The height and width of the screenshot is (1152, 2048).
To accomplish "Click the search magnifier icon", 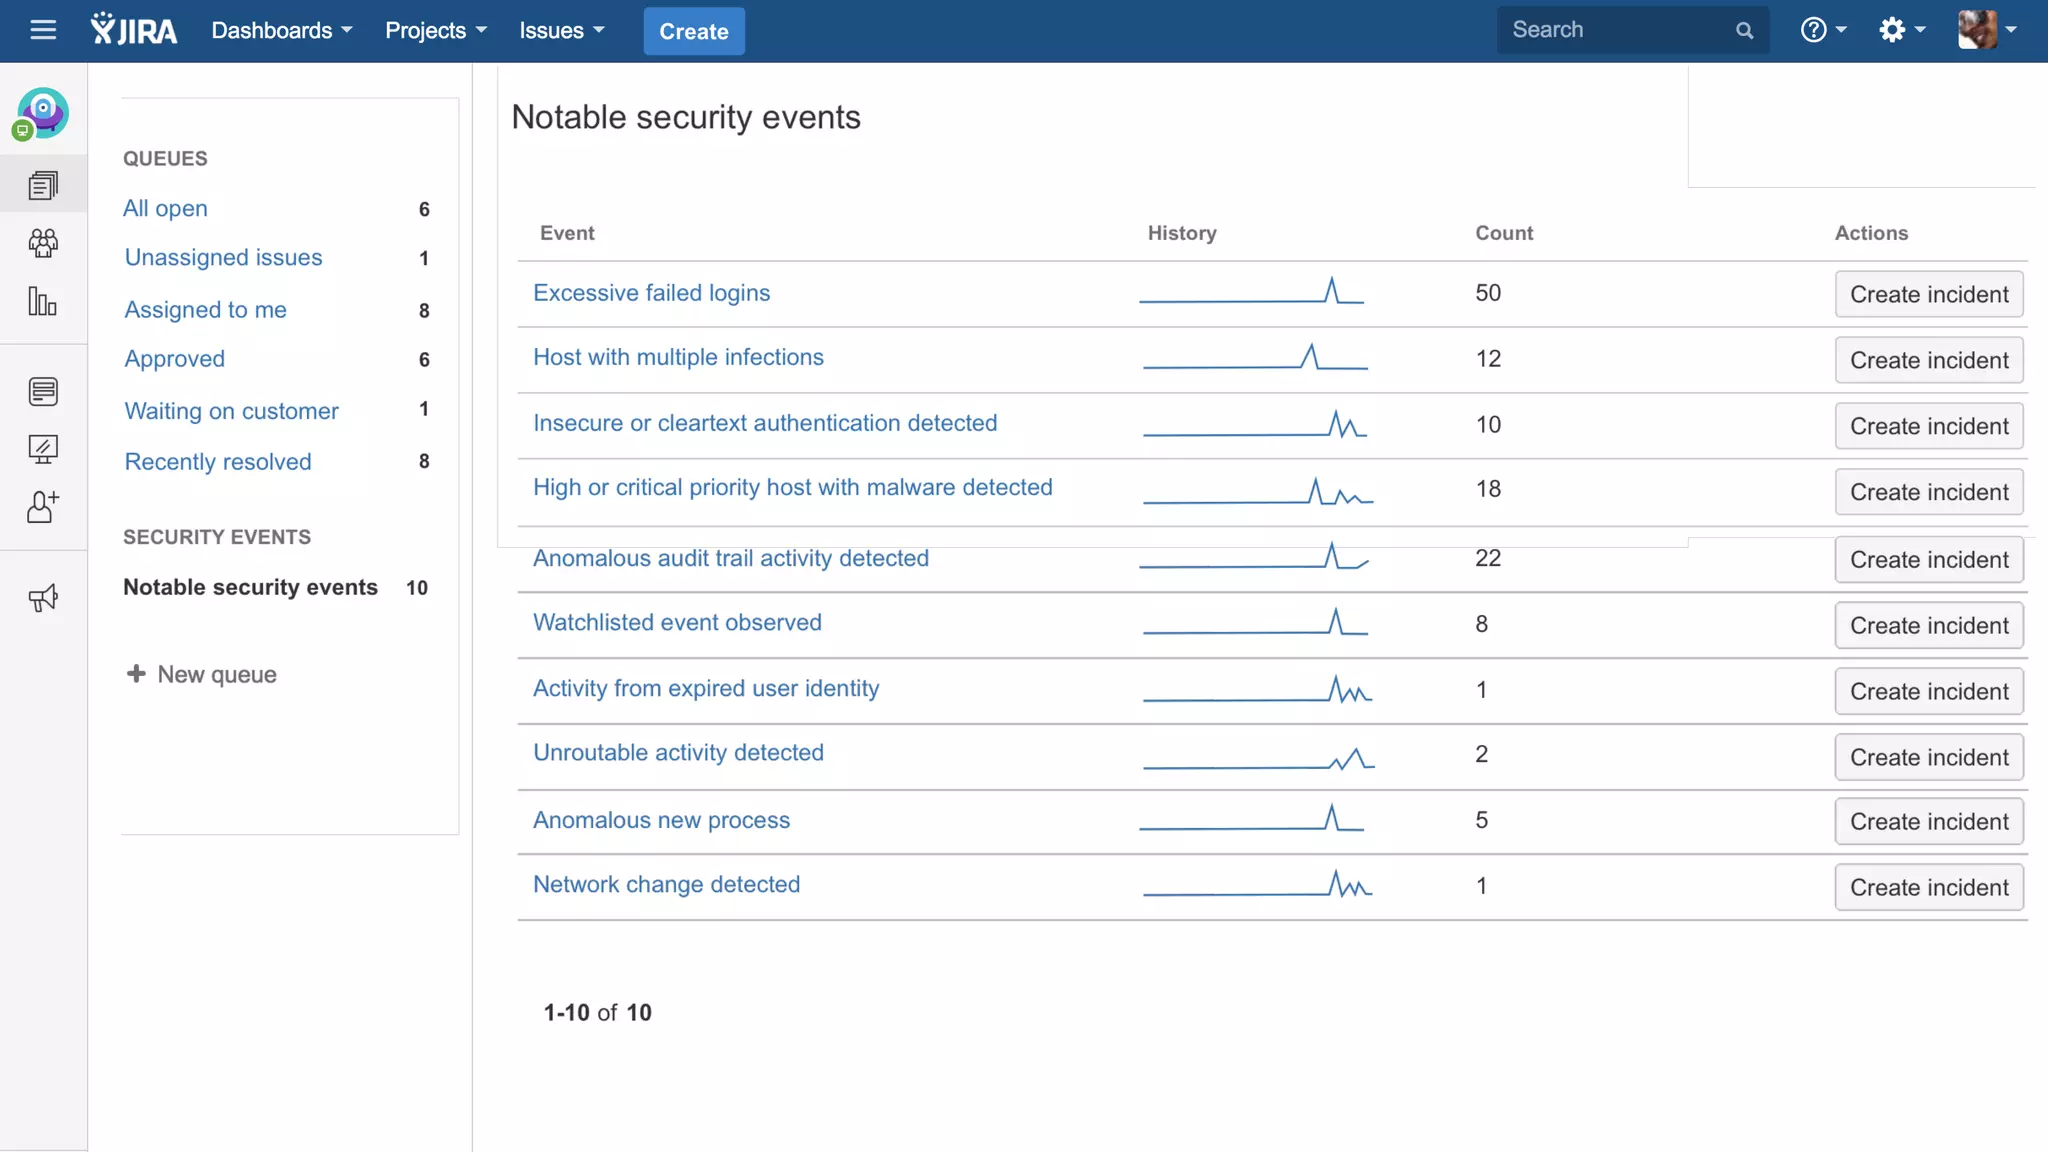I will pos(1745,31).
